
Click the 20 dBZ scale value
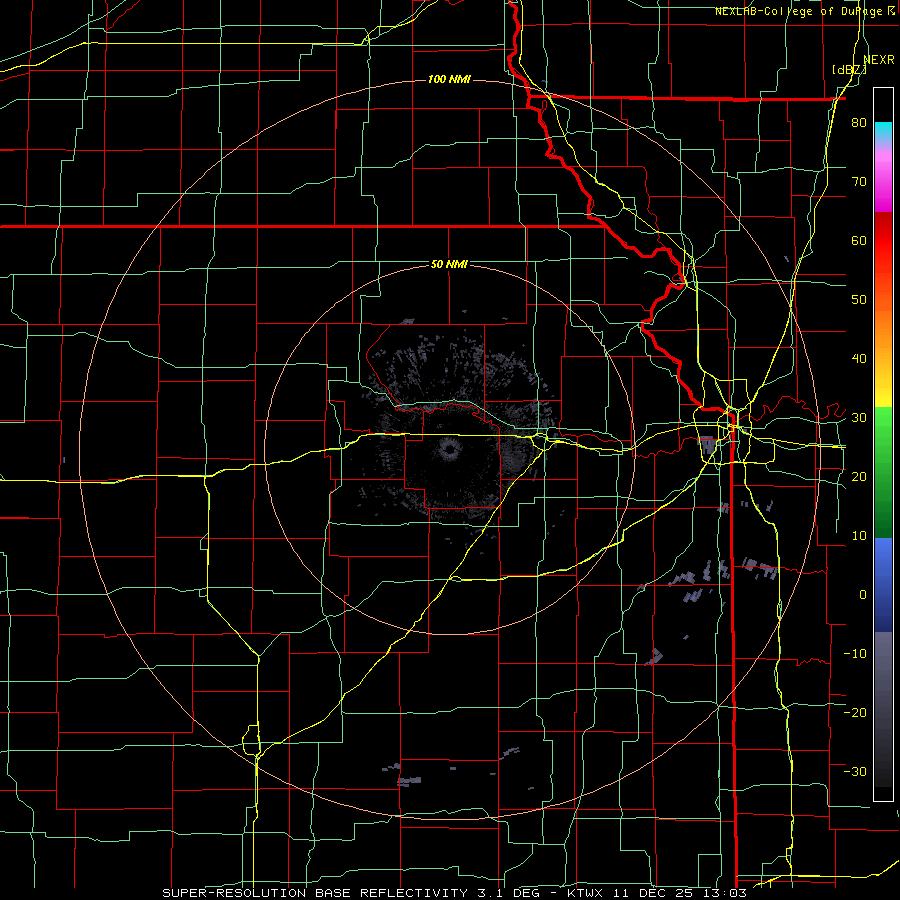859,476
